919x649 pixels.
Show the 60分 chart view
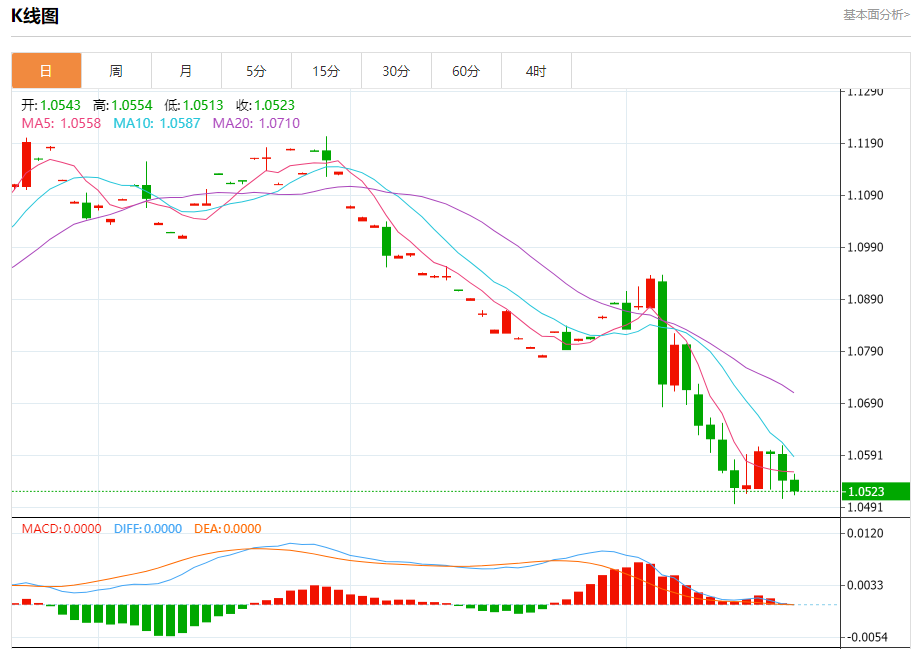point(466,71)
